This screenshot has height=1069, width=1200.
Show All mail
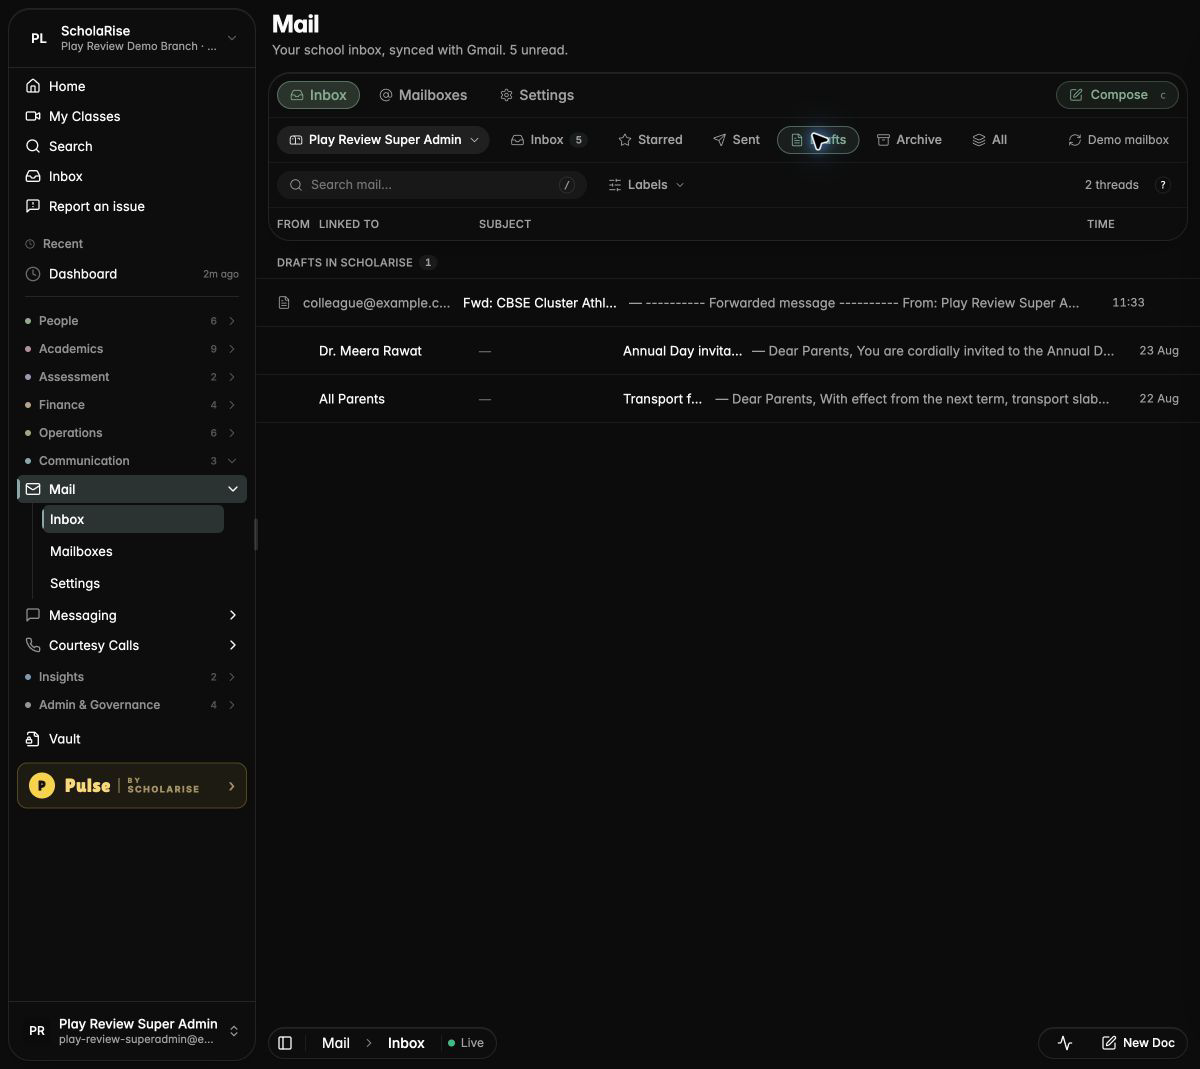(x=989, y=140)
